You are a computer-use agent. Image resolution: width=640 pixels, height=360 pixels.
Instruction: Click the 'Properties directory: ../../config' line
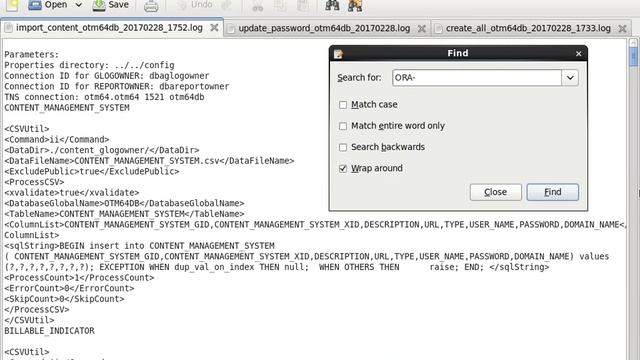click(x=89, y=65)
